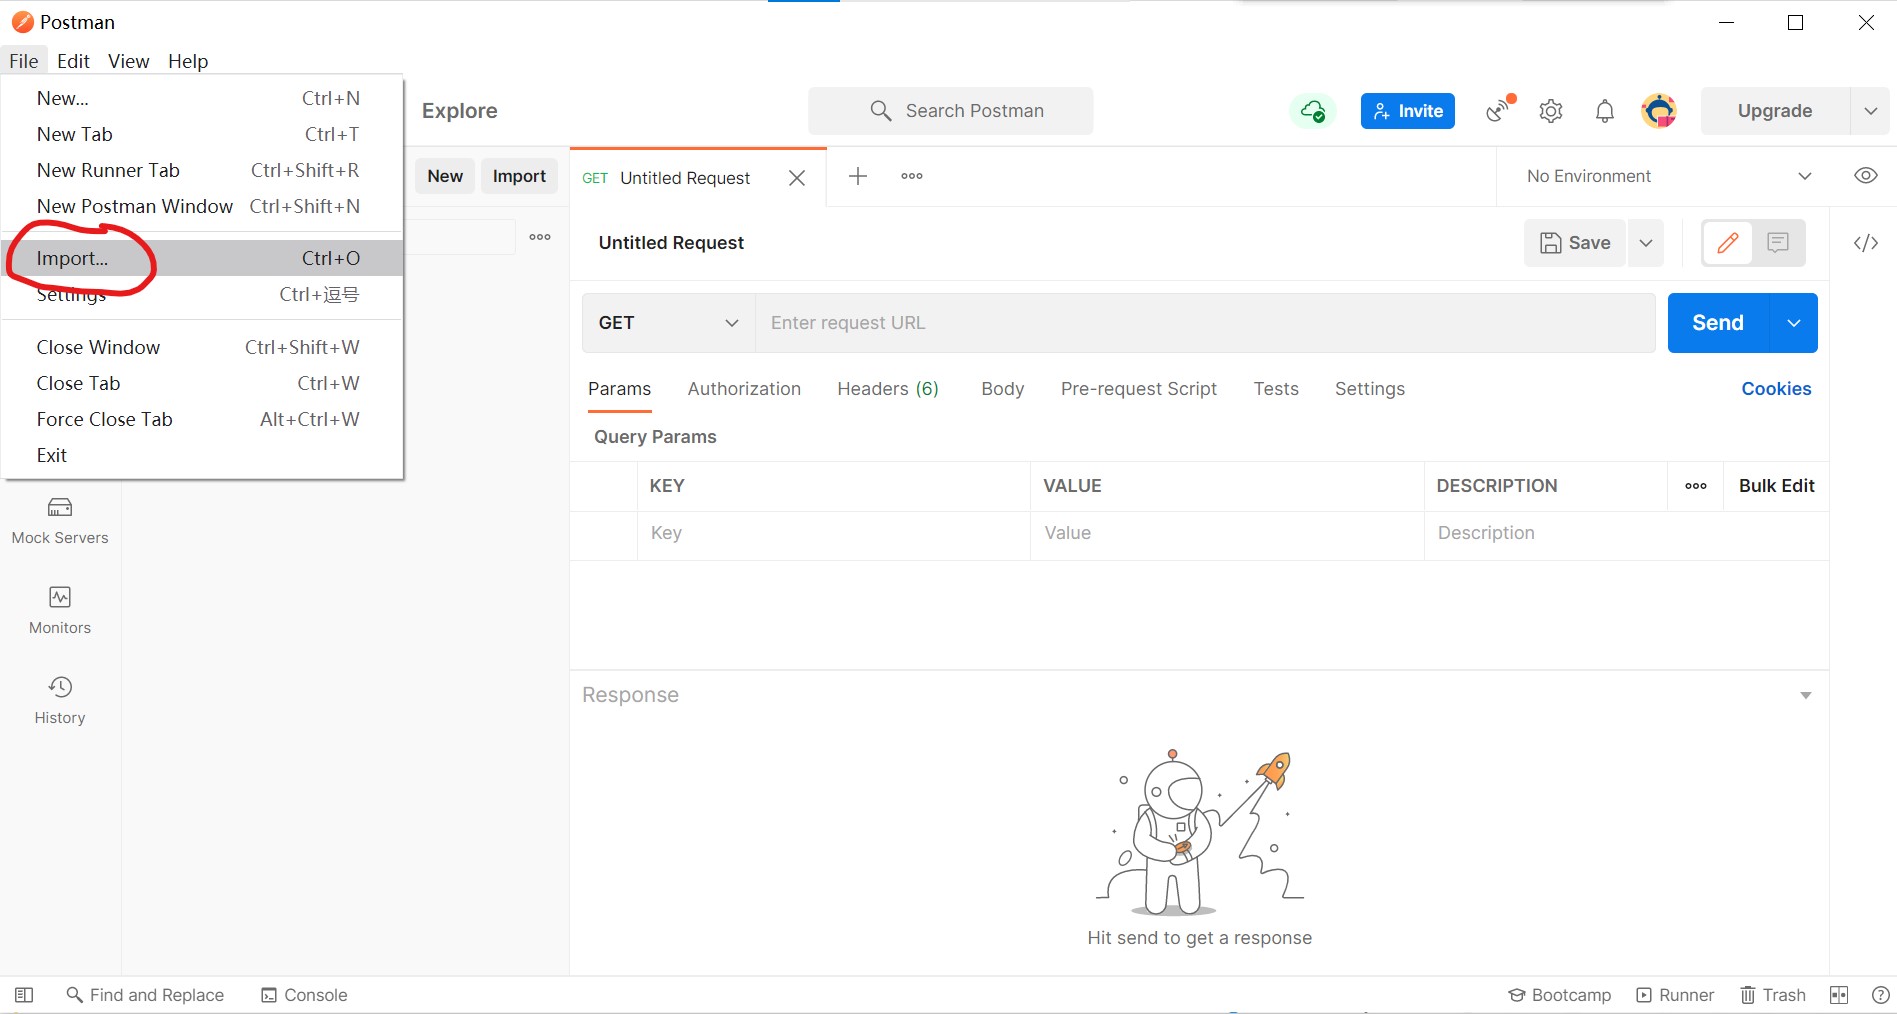Click the Send button
Screen dimensions: 1897x1014
coord(1718,323)
